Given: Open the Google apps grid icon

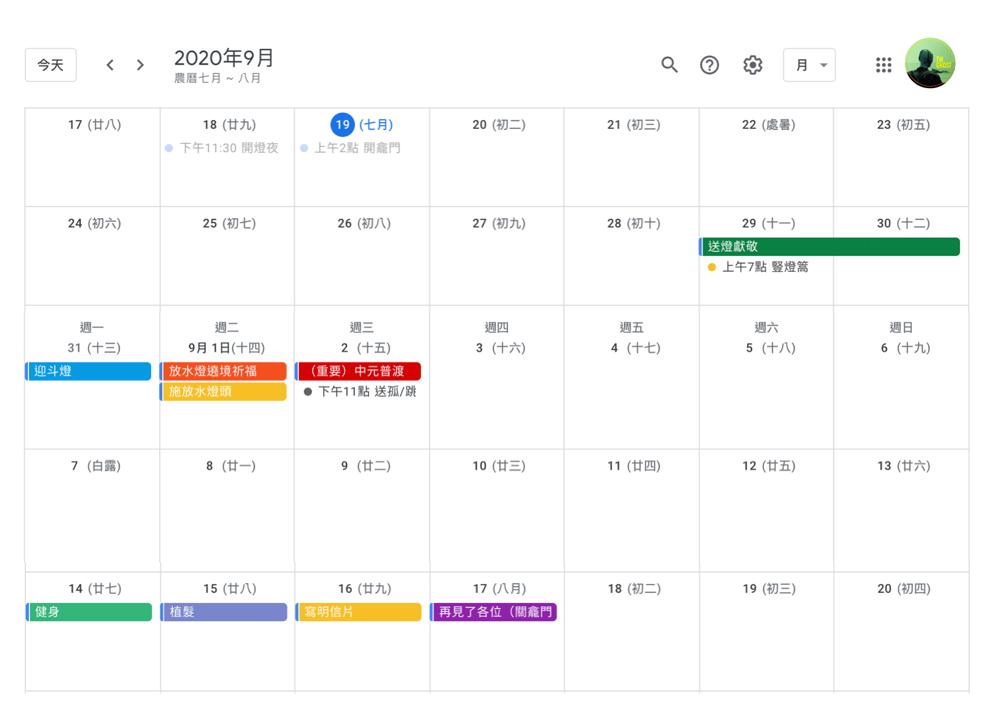Looking at the screenshot, I should point(883,64).
